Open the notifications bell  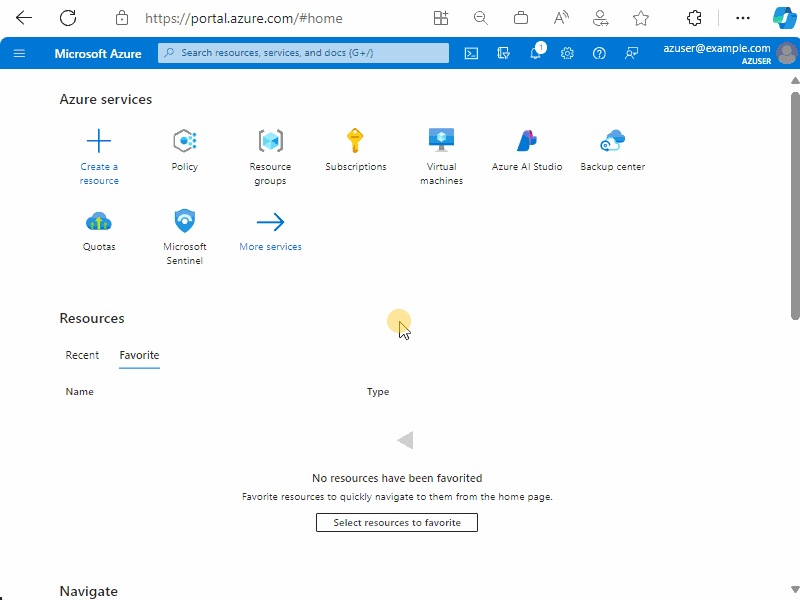click(536, 53)
